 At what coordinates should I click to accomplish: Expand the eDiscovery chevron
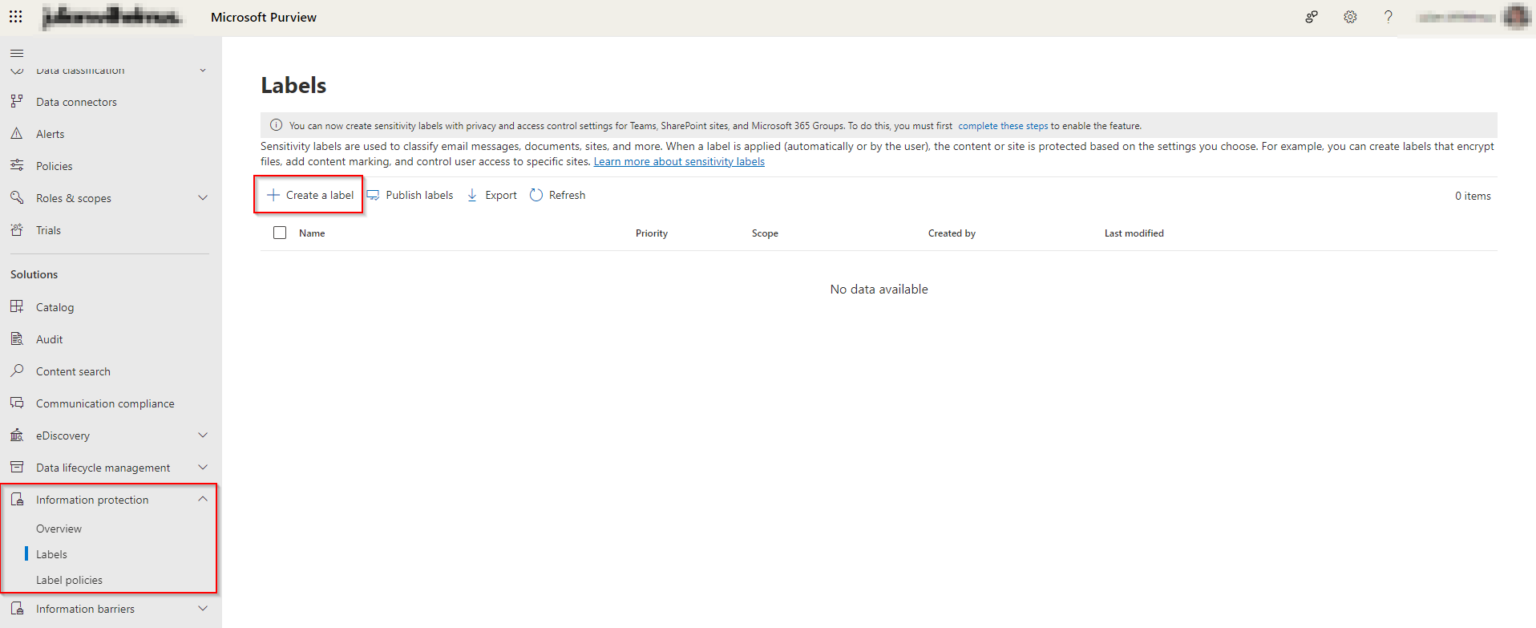(x=203, y=435)
